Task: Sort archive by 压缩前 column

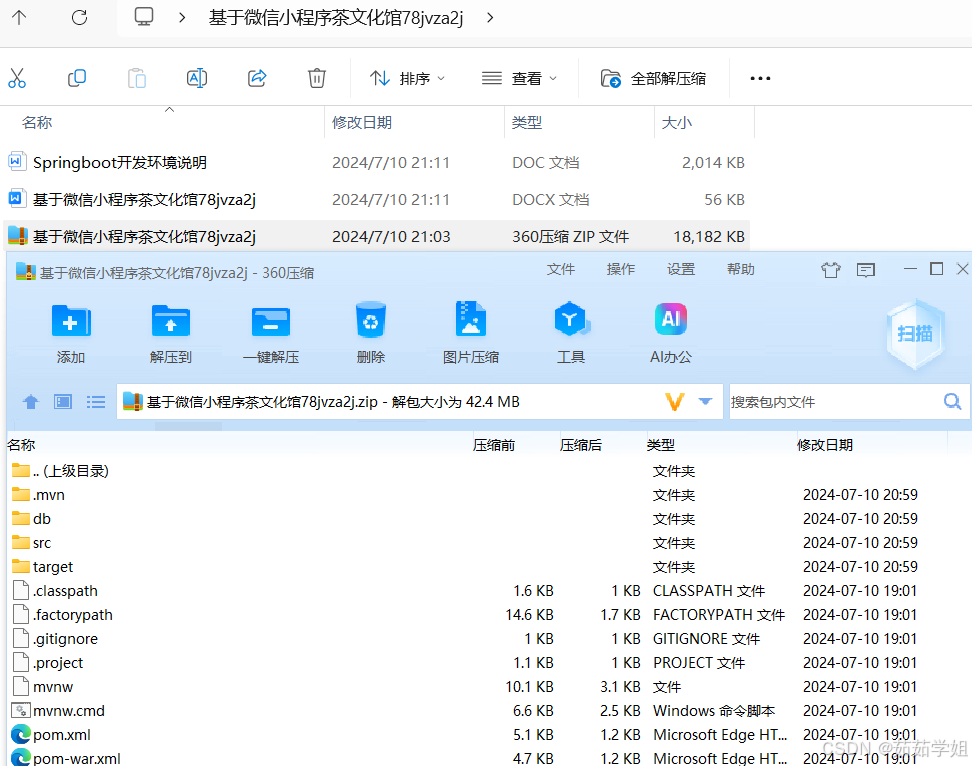Action: [x=494, y=445]
